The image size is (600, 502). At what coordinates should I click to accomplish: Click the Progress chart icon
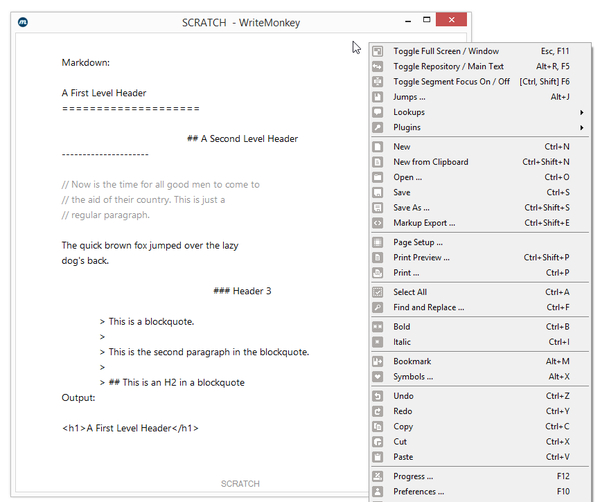[x=378, y=476]
